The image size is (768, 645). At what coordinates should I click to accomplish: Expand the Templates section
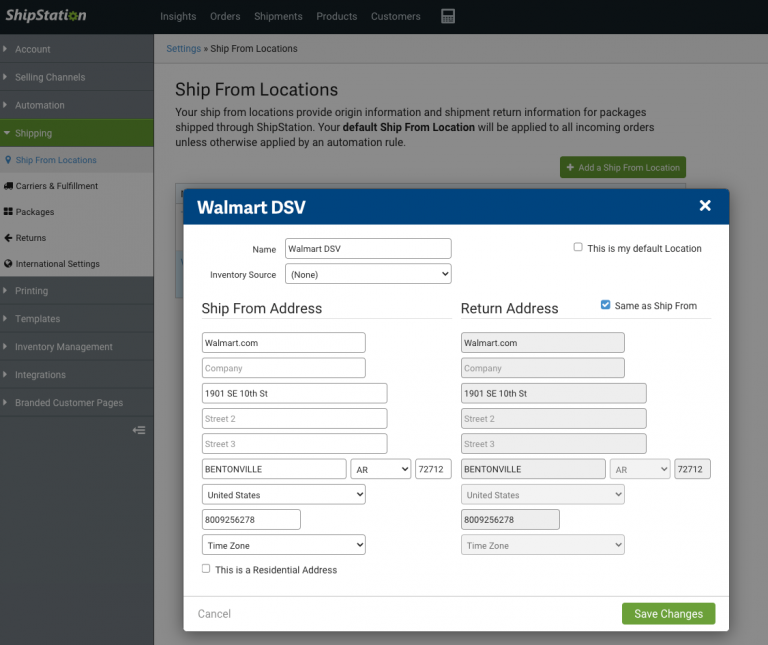point(76,318)
